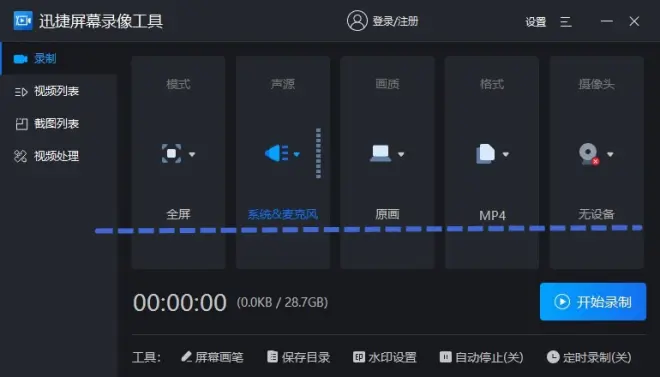Open the 视频处理 sidebar tab

point(59,156)
